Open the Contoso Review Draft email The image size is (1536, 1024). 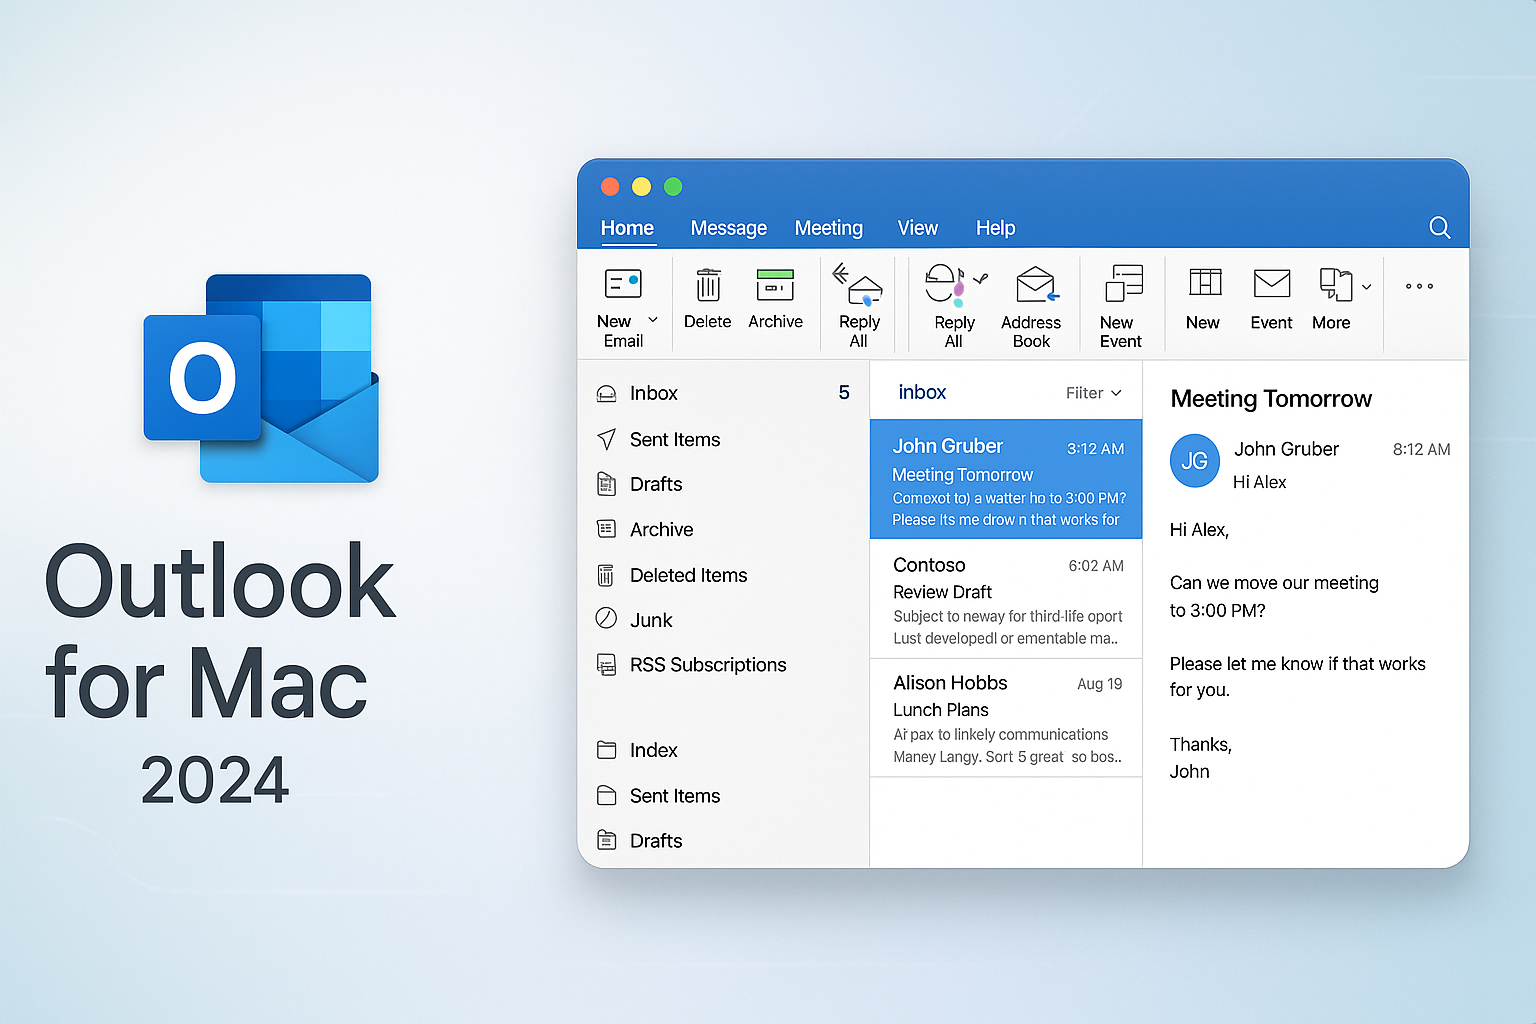click(x=1006, y=601)
